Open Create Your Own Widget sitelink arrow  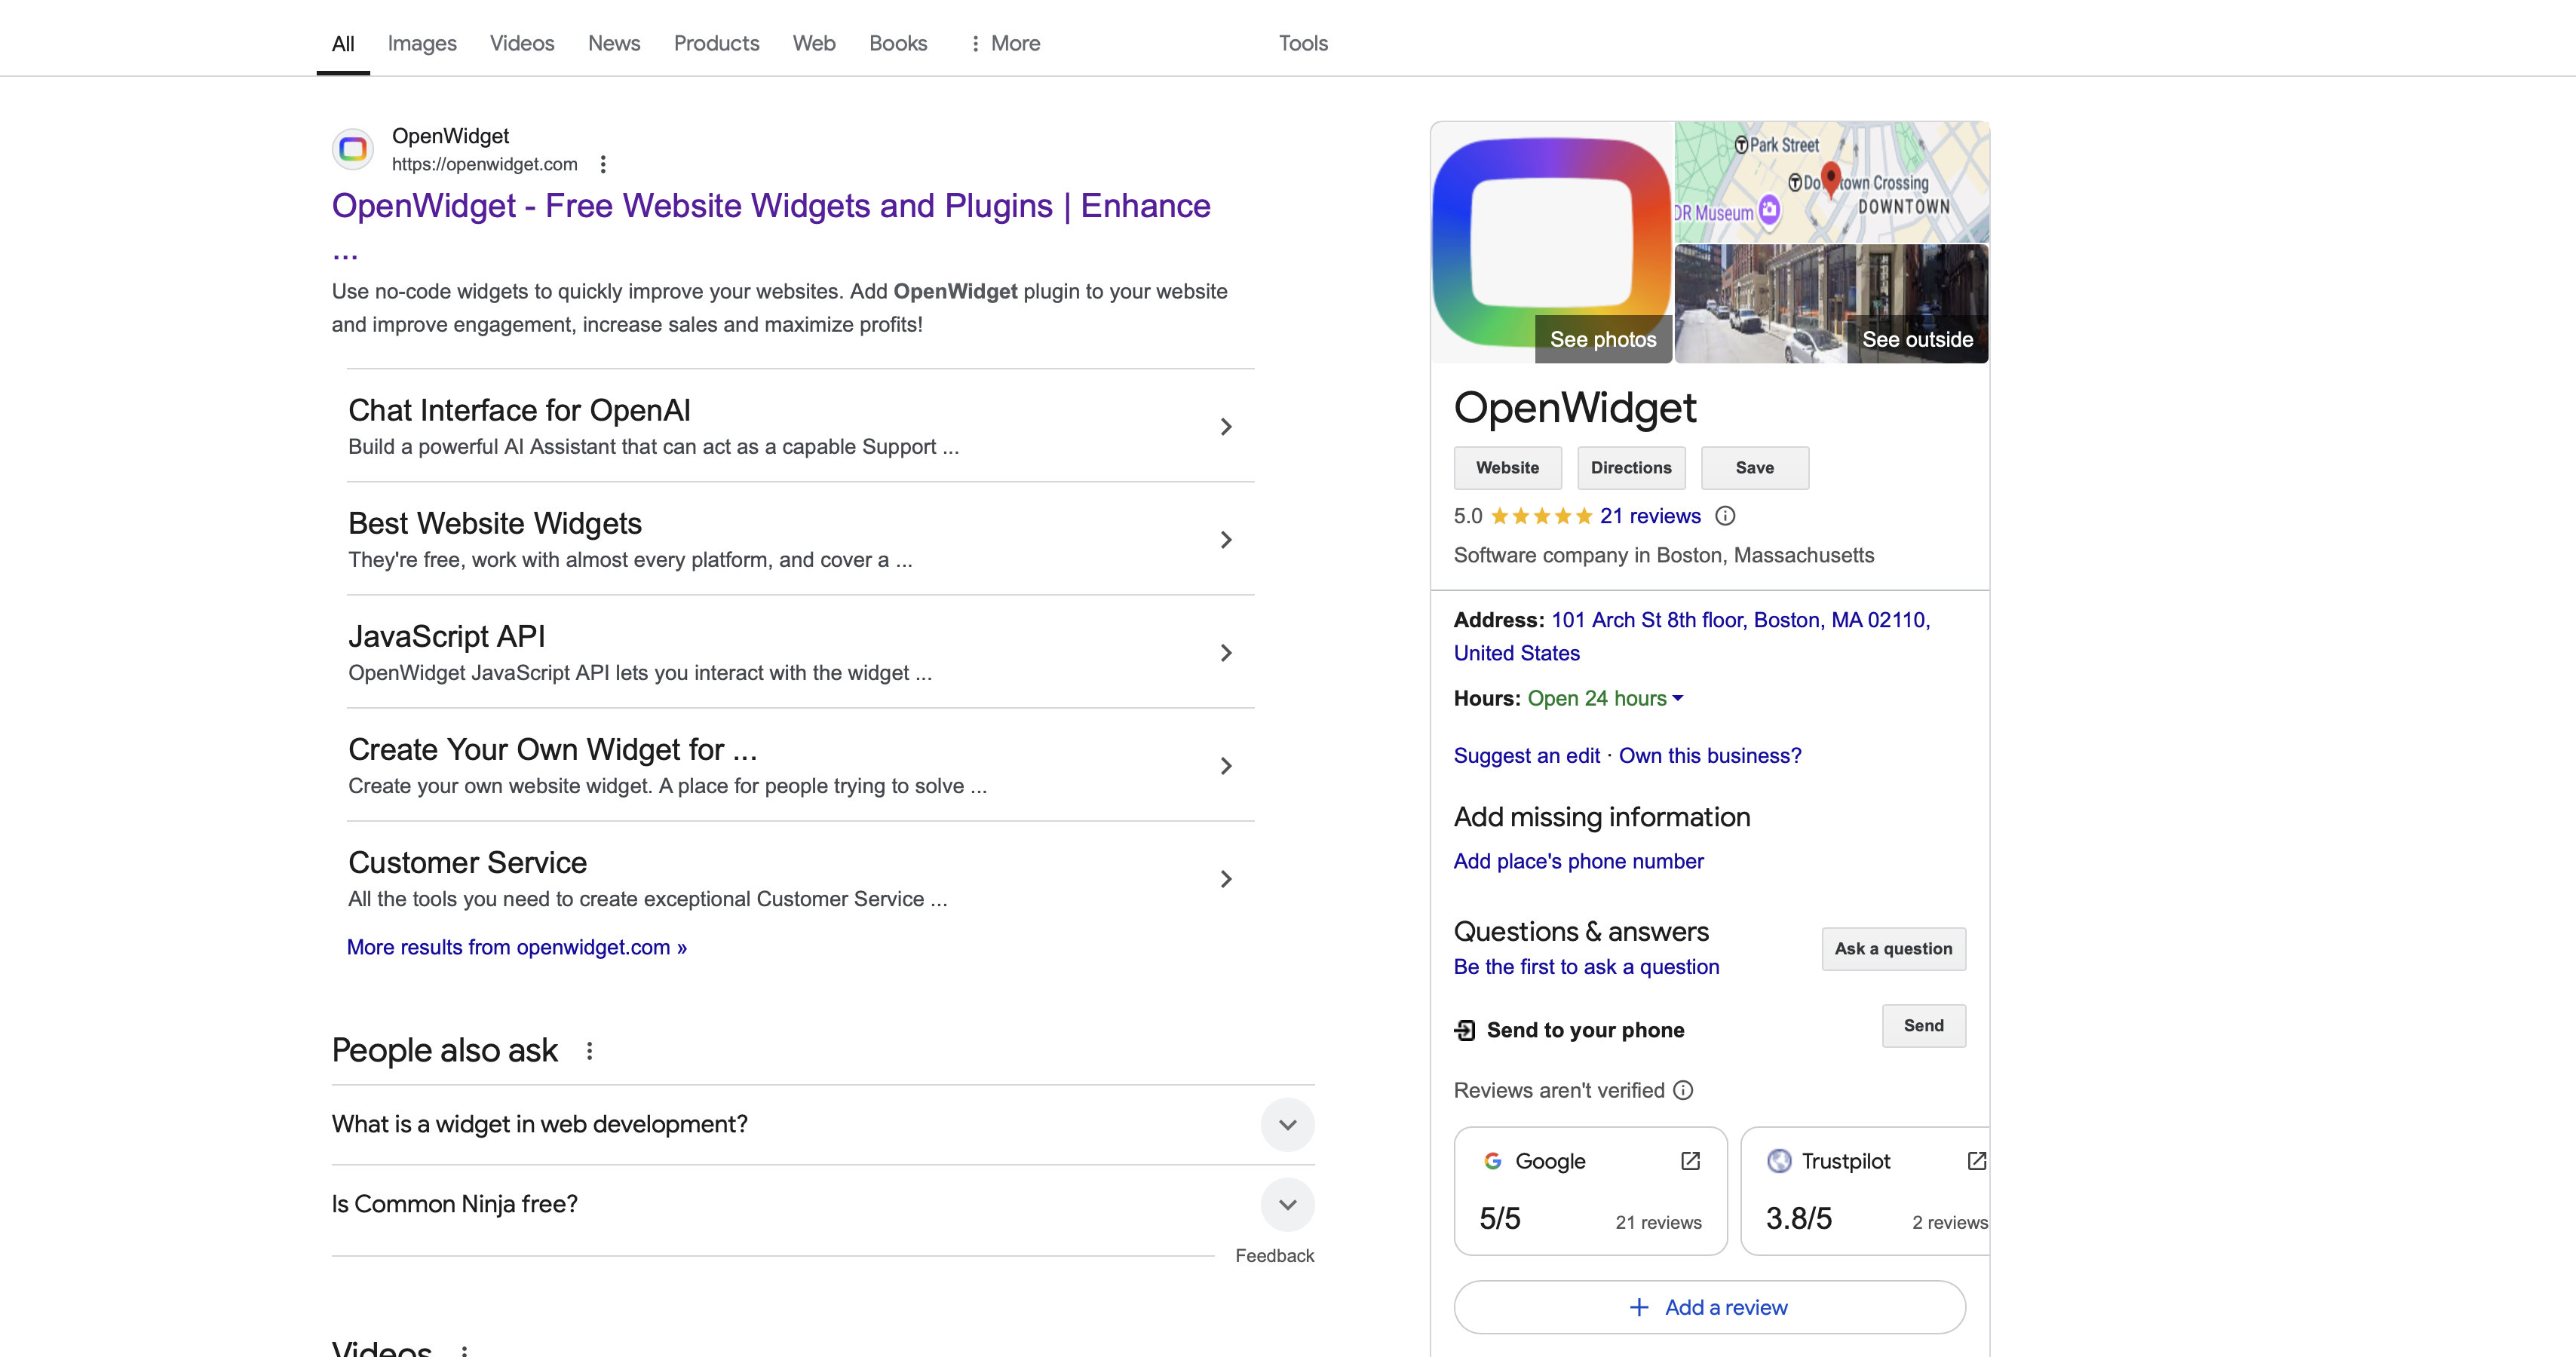(1226, 766)
